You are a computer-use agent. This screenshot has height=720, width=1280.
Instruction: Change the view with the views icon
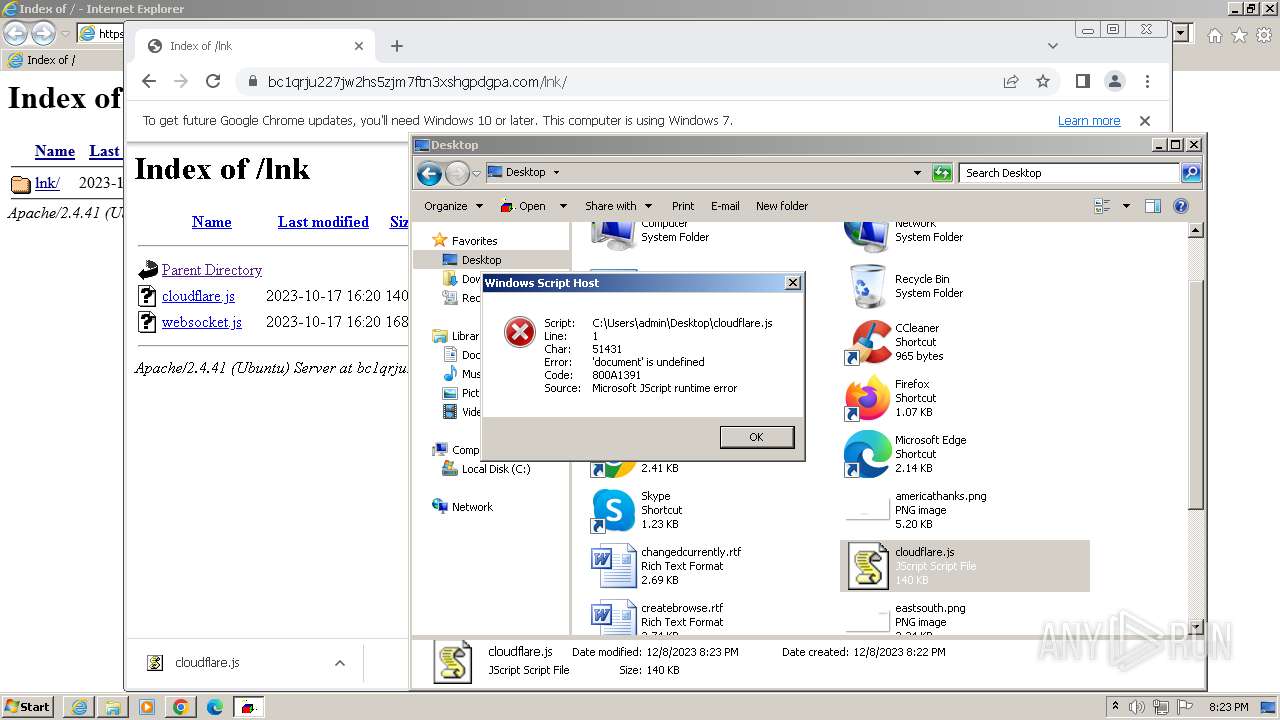coord(1103,206)
